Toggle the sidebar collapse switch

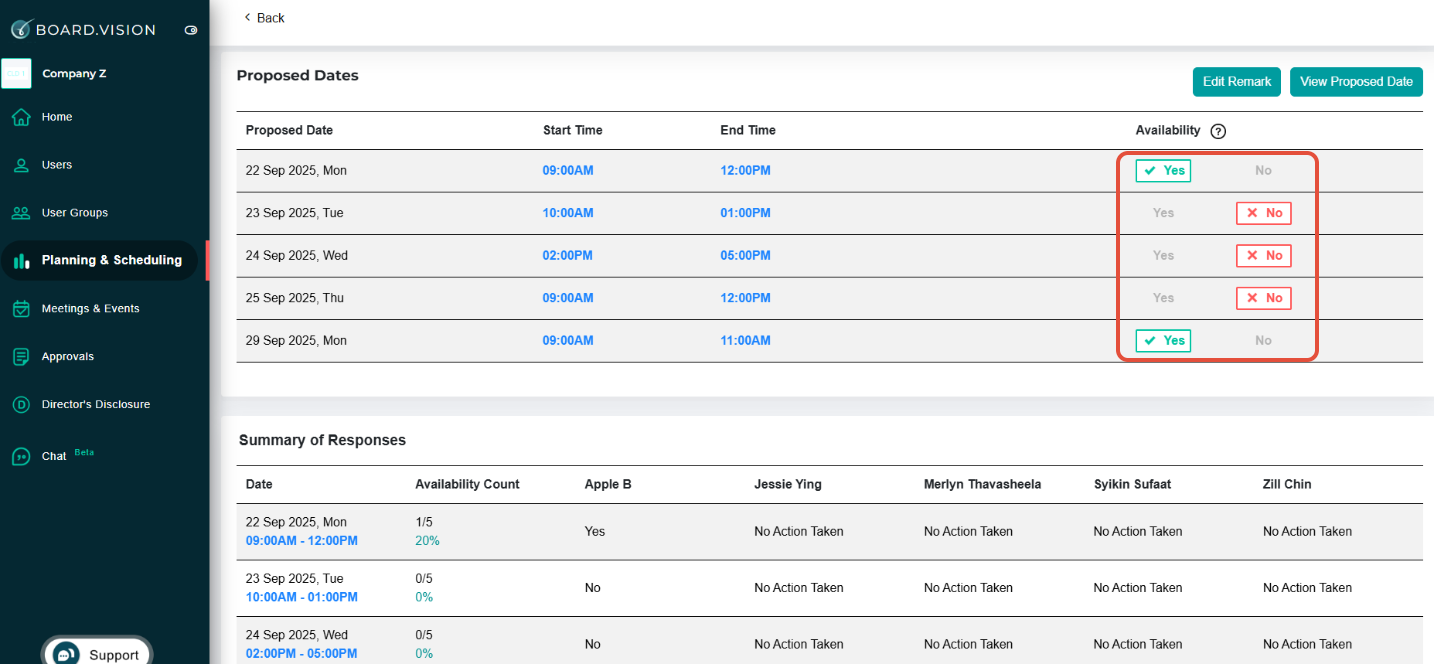[x=191, y=30]
